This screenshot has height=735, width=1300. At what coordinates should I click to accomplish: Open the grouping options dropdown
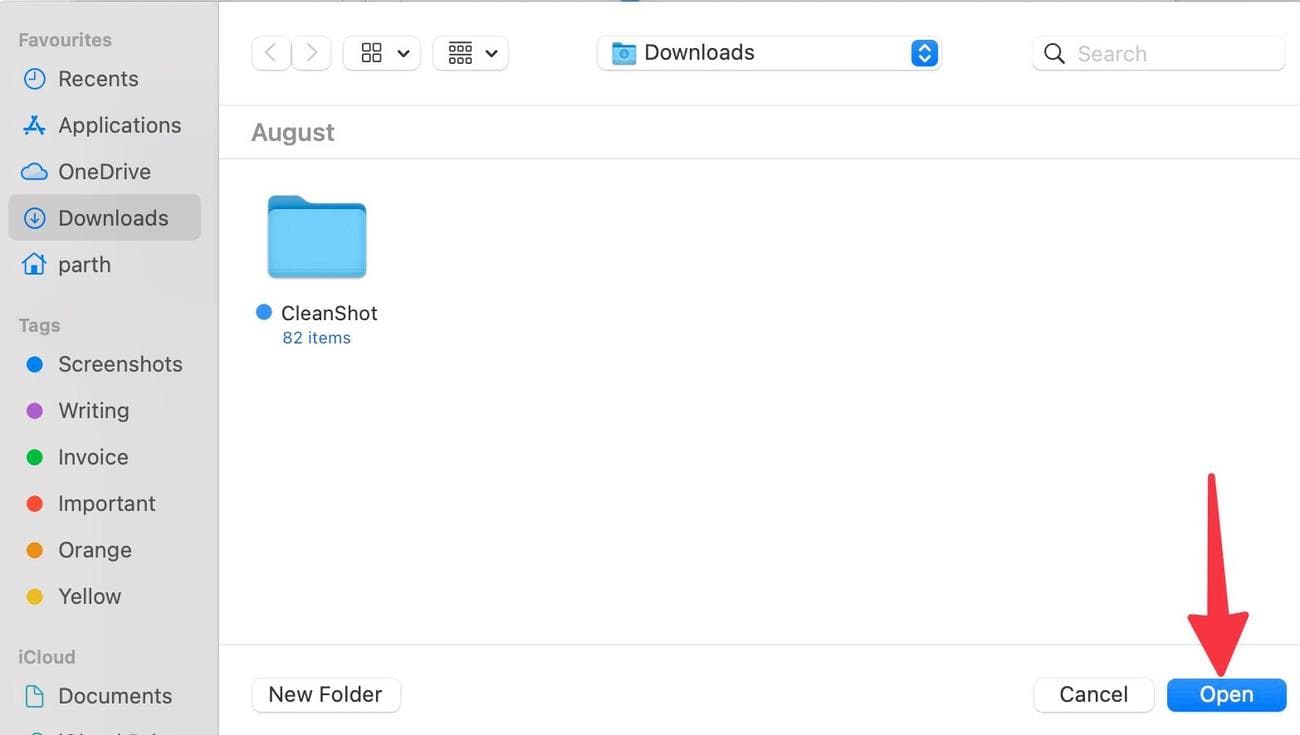(470, 52)
